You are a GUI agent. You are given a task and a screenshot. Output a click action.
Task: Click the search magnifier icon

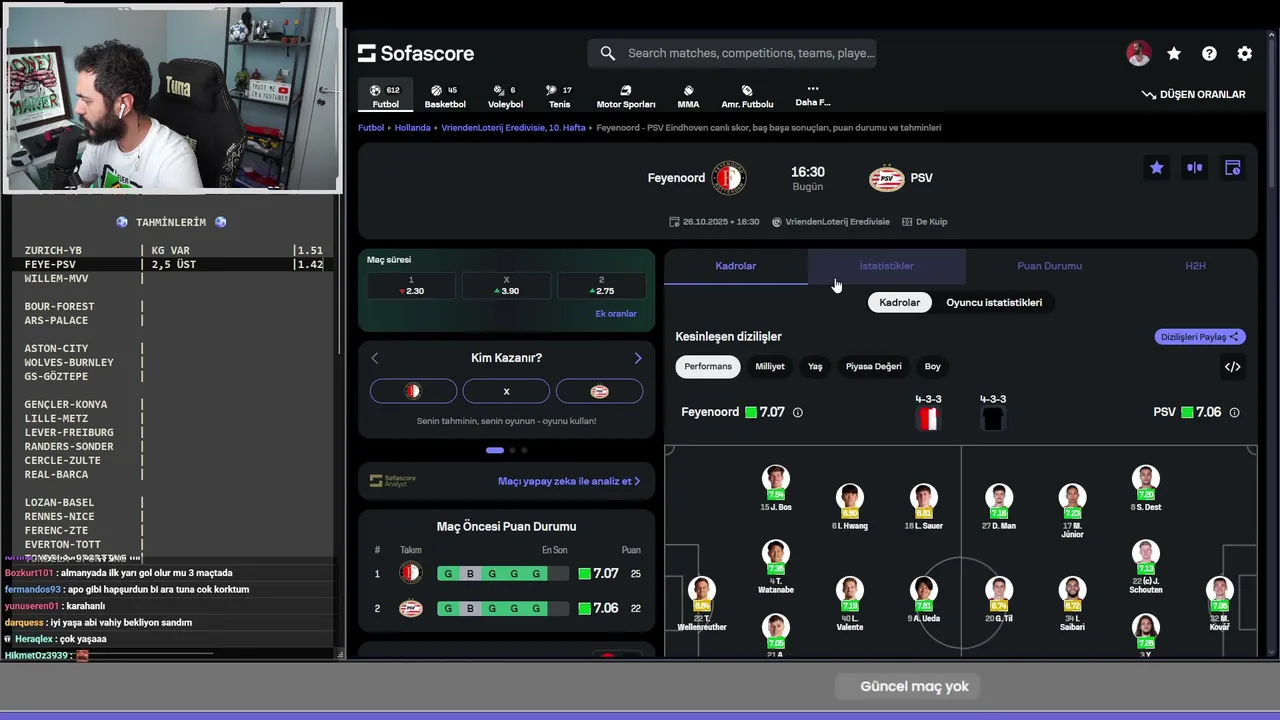click(607, 53)
